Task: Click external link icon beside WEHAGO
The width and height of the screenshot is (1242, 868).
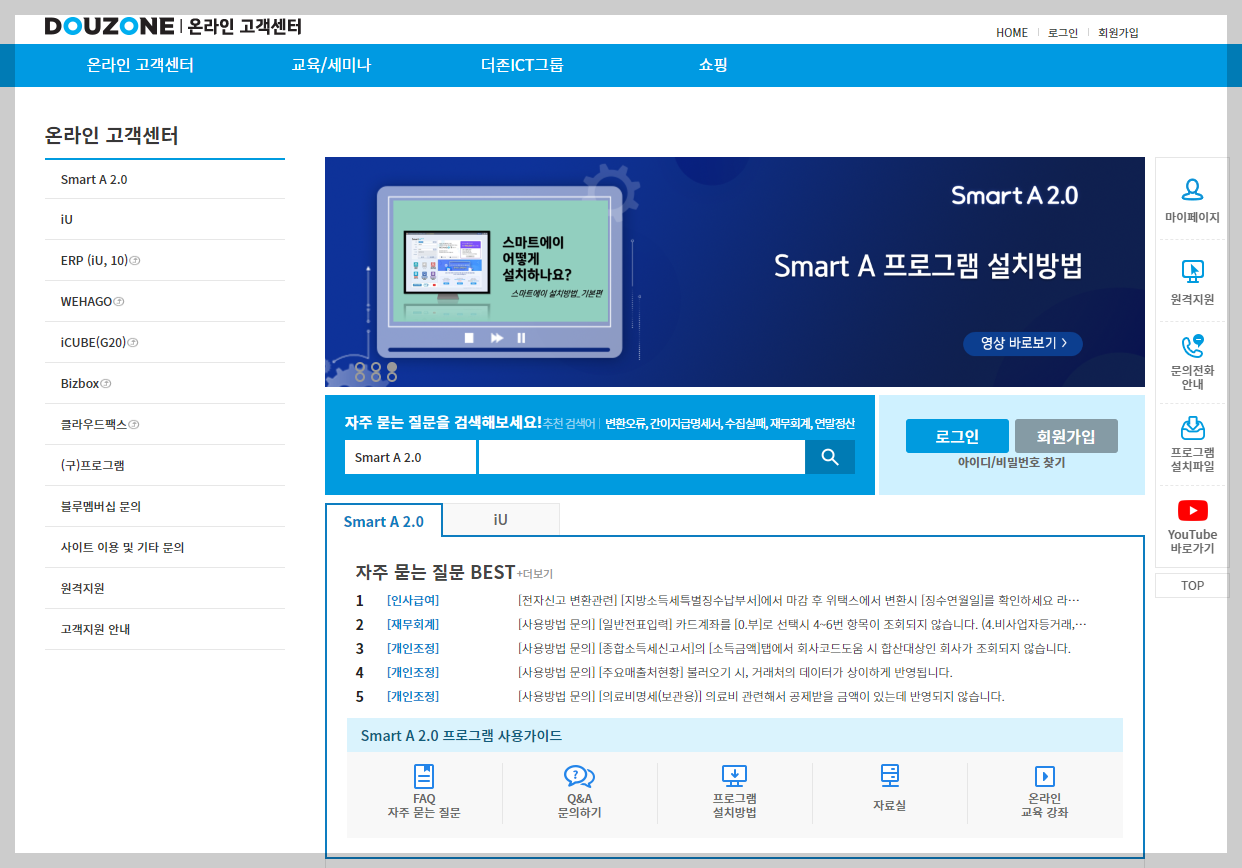Action: 119,302
